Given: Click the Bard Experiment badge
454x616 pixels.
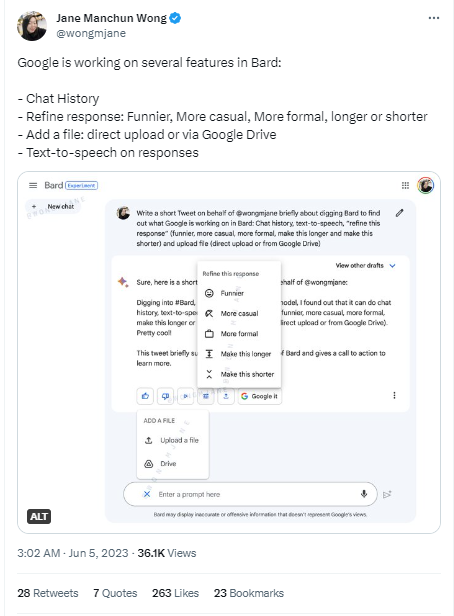Looking at the screenshot, I should [81, 185].
